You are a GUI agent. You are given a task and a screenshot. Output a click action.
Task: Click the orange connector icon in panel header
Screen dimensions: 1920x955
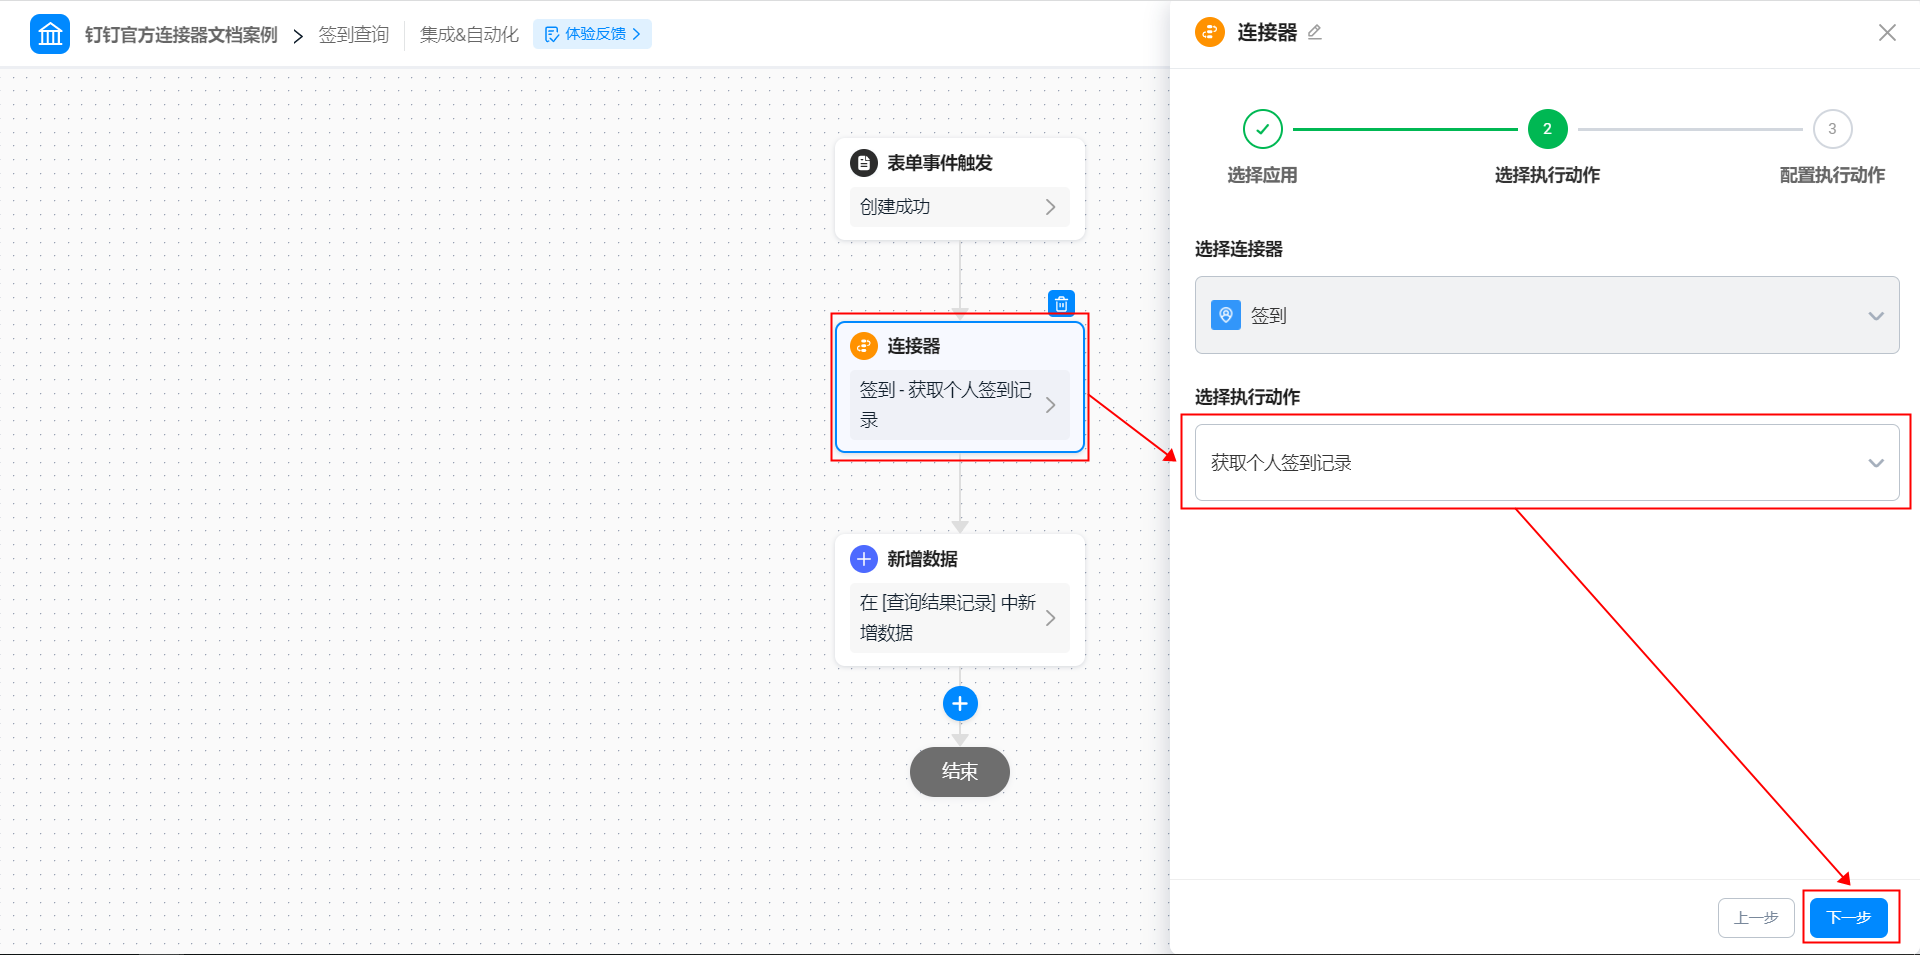point(1210,33)
